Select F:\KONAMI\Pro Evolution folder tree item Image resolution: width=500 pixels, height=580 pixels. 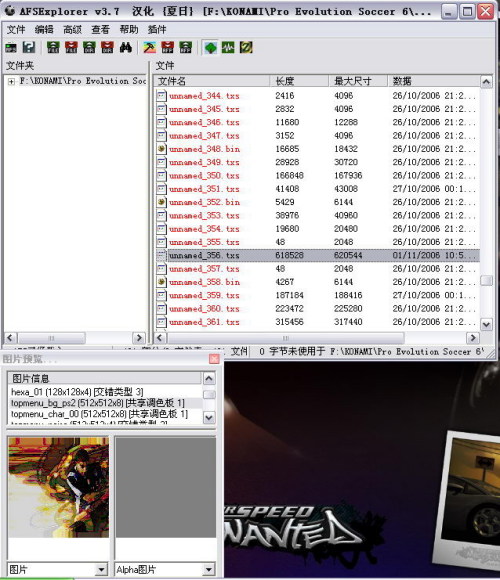coord(82,81)
